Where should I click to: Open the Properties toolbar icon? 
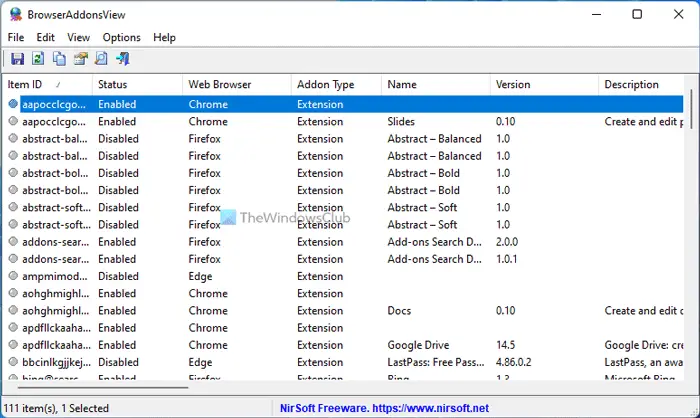[80, 59]
